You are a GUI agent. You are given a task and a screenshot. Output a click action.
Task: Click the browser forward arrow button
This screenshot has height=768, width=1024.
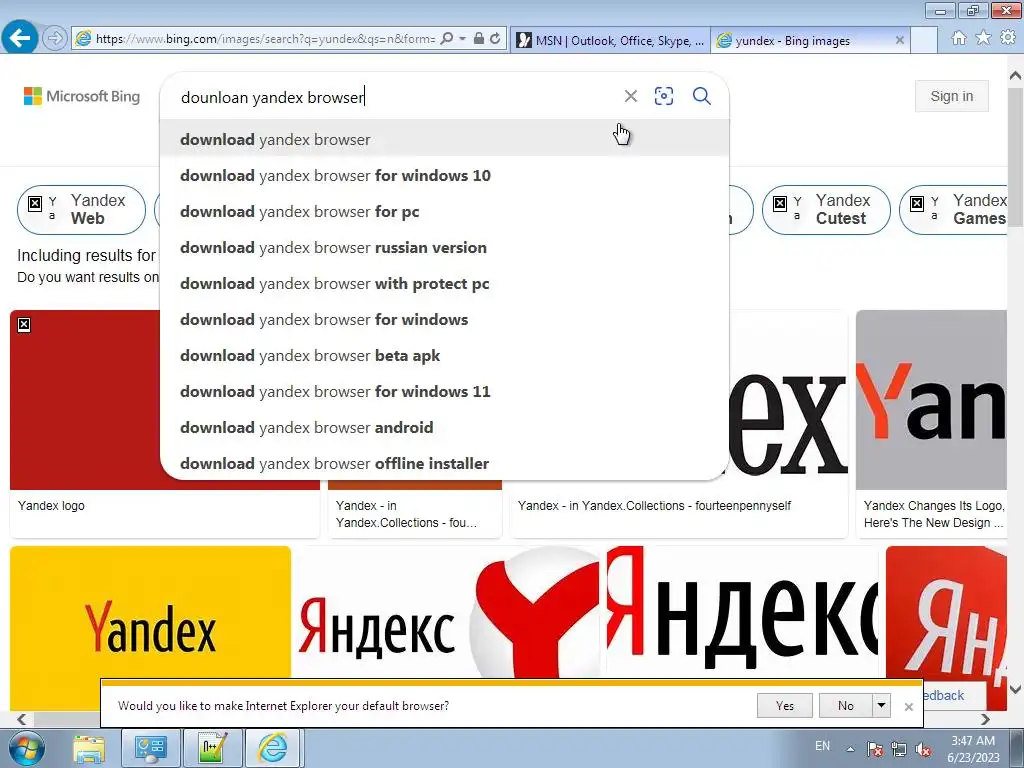[x=55, y=39]
